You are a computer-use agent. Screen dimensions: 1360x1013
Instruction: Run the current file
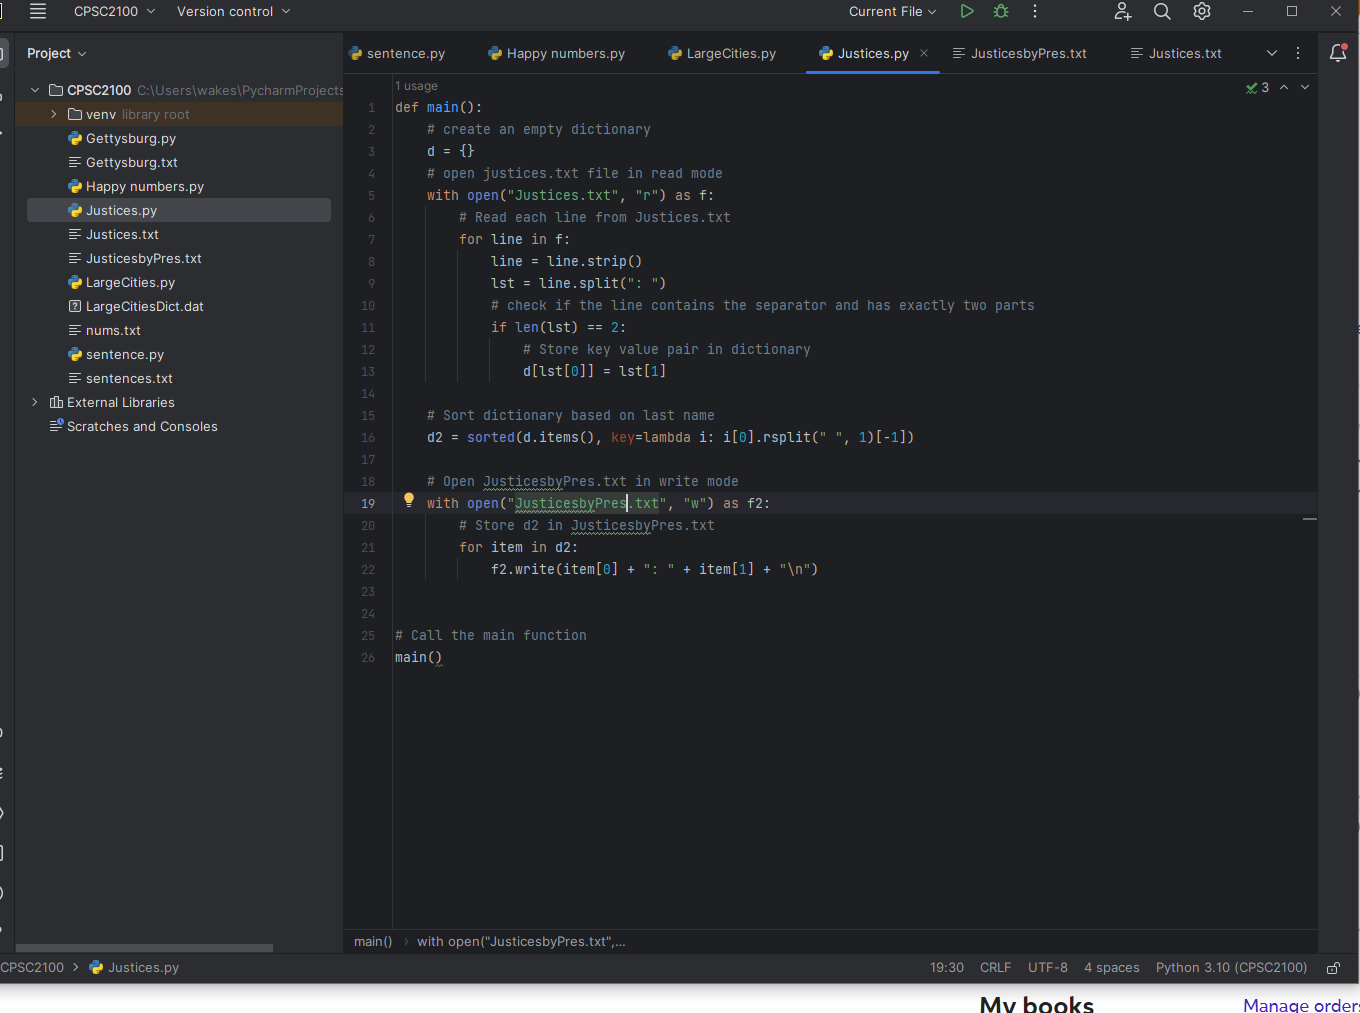966,11
